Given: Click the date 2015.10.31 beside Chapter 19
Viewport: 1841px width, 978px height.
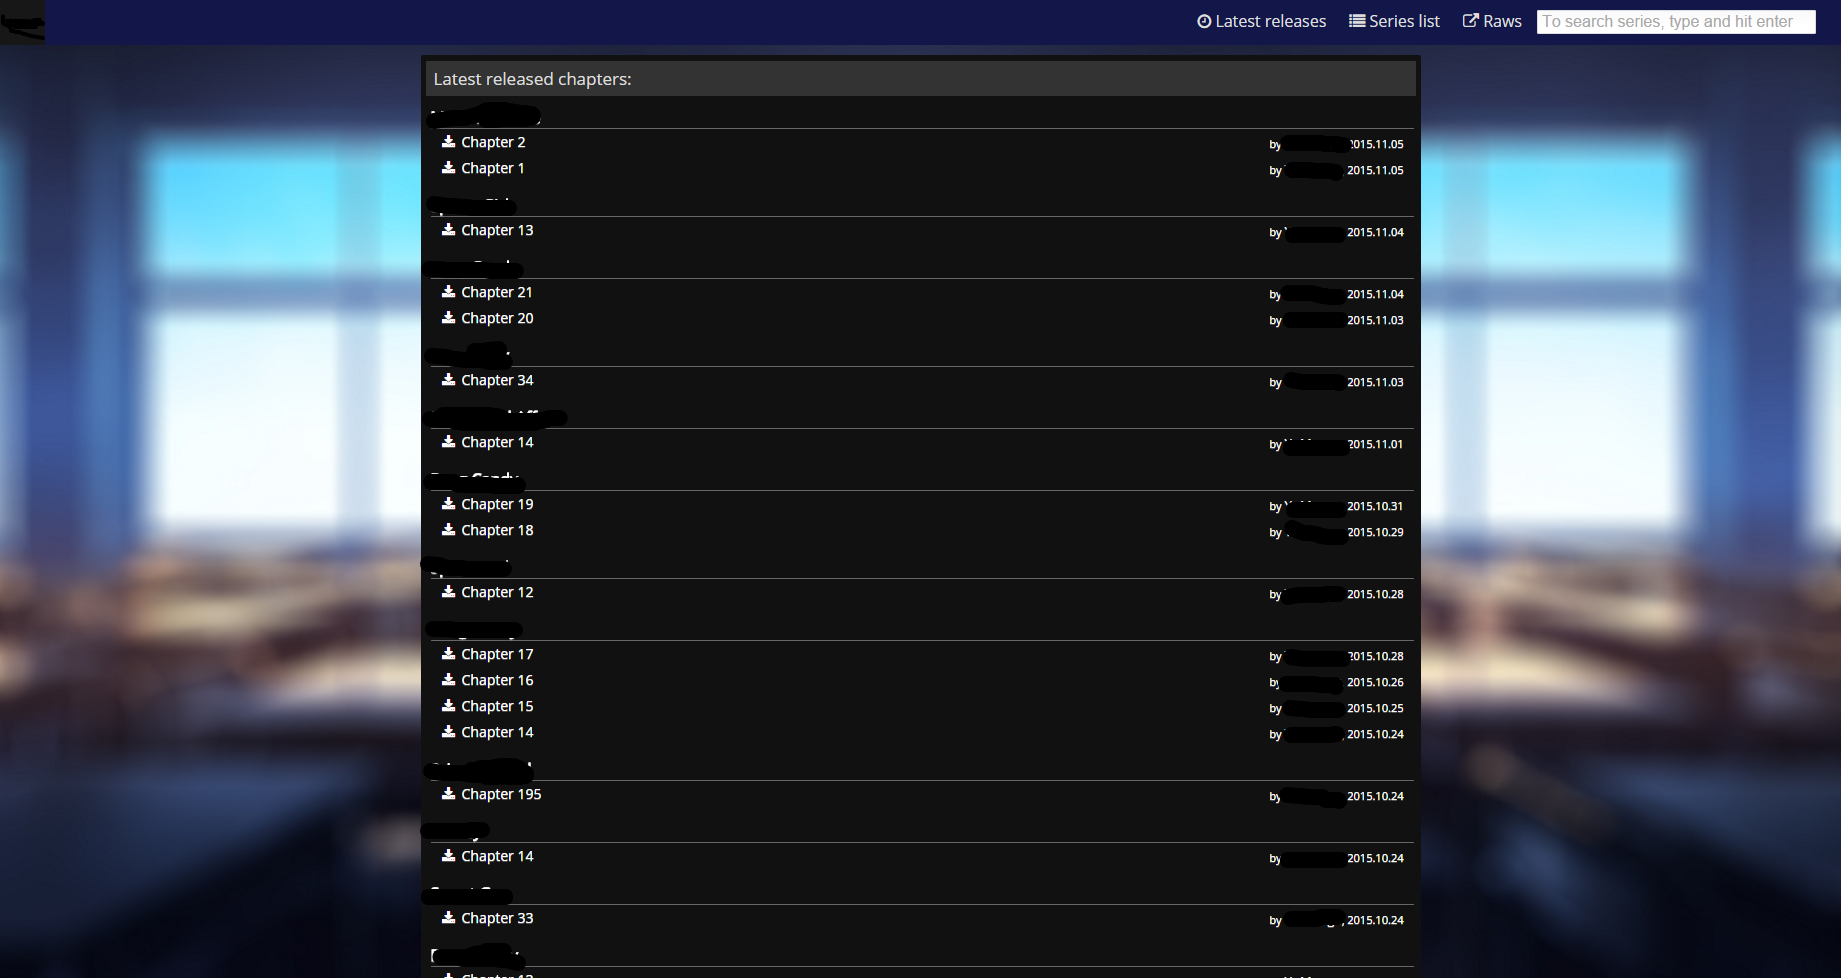Looking at the screenshot, I should click(1375, 506).
